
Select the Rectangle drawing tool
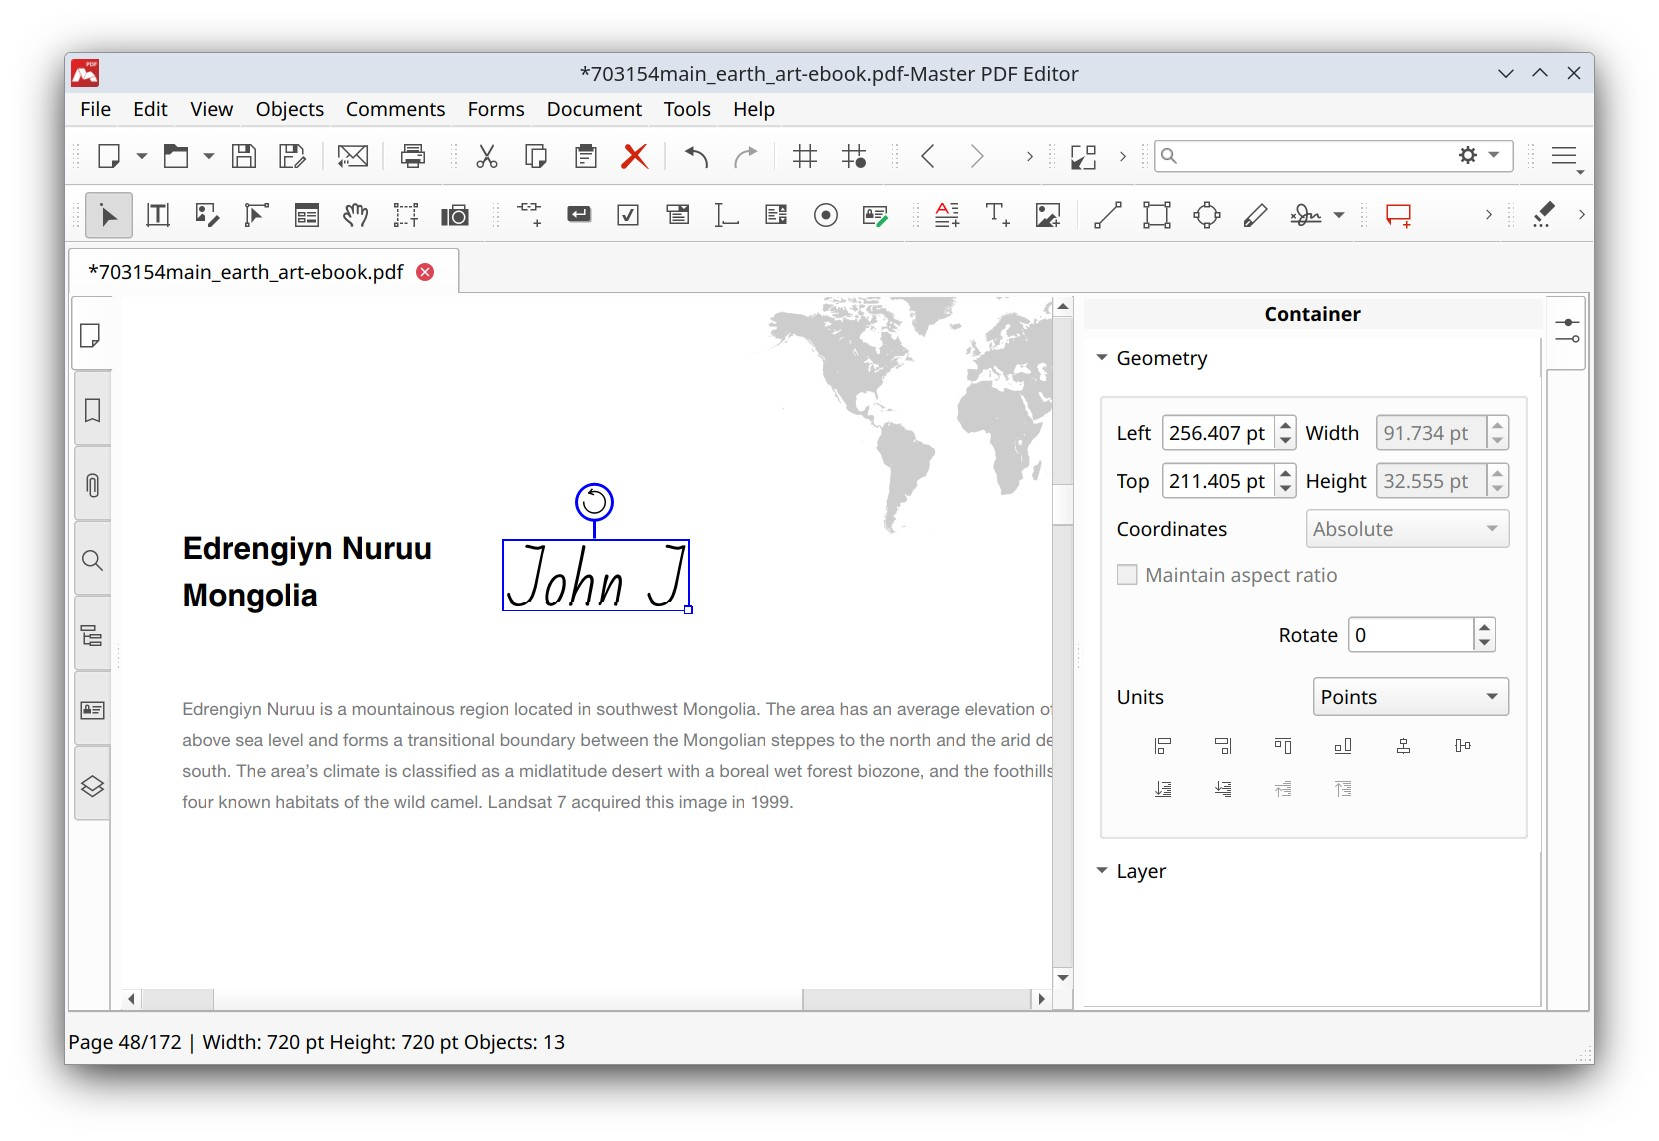[1157, 215]
